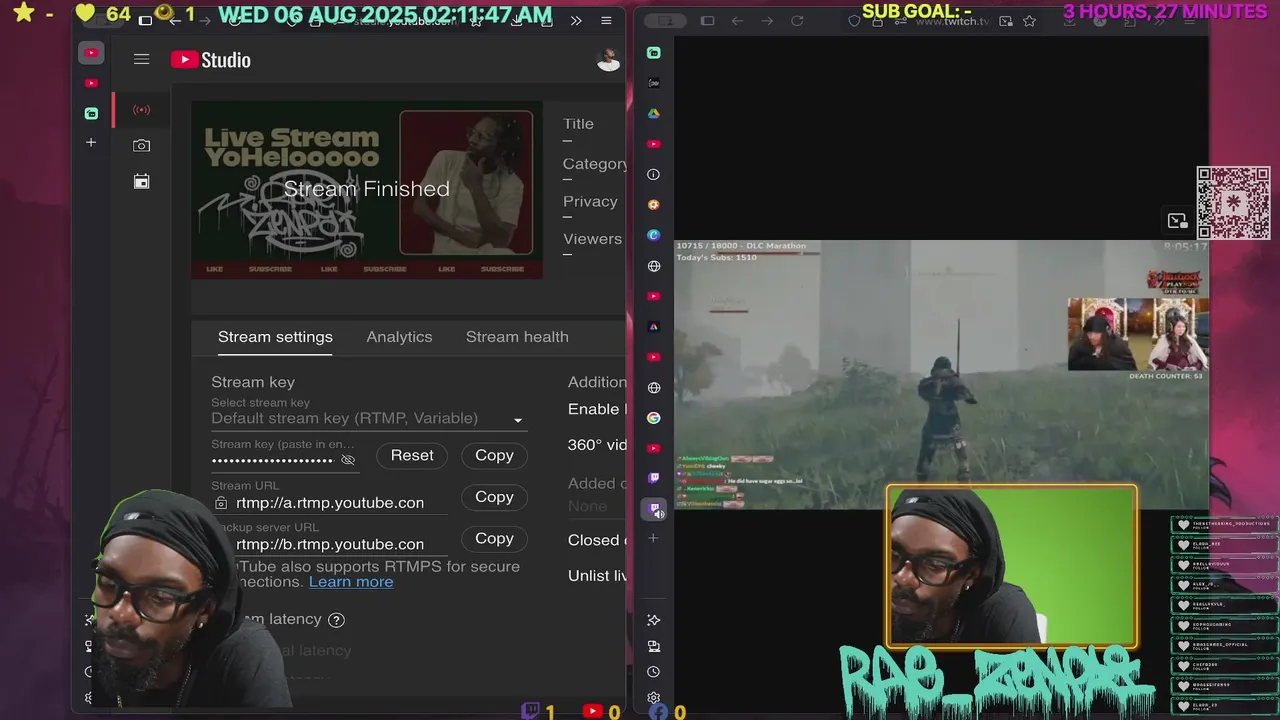Select the Twitch tab playing audio in sidebar
The width and height of the screenshot is (1280, 720).
pos(654,509)
